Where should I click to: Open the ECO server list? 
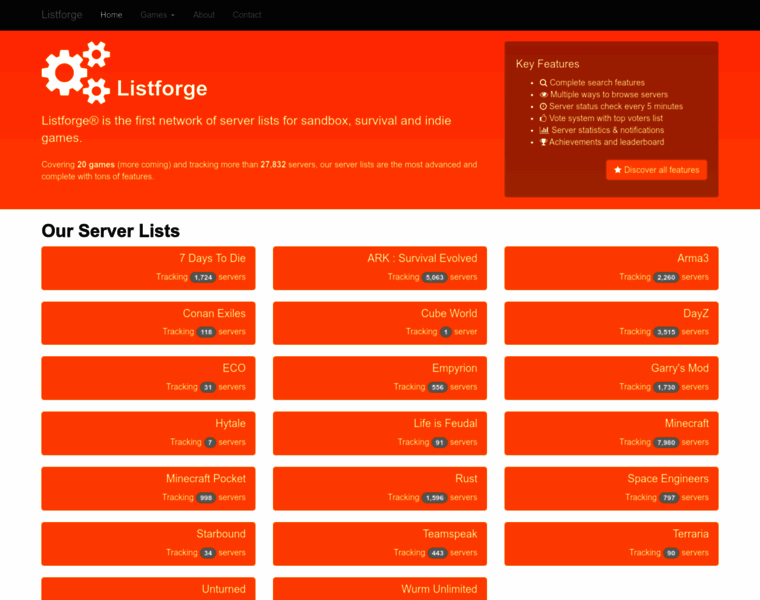[x=148, y=378]
